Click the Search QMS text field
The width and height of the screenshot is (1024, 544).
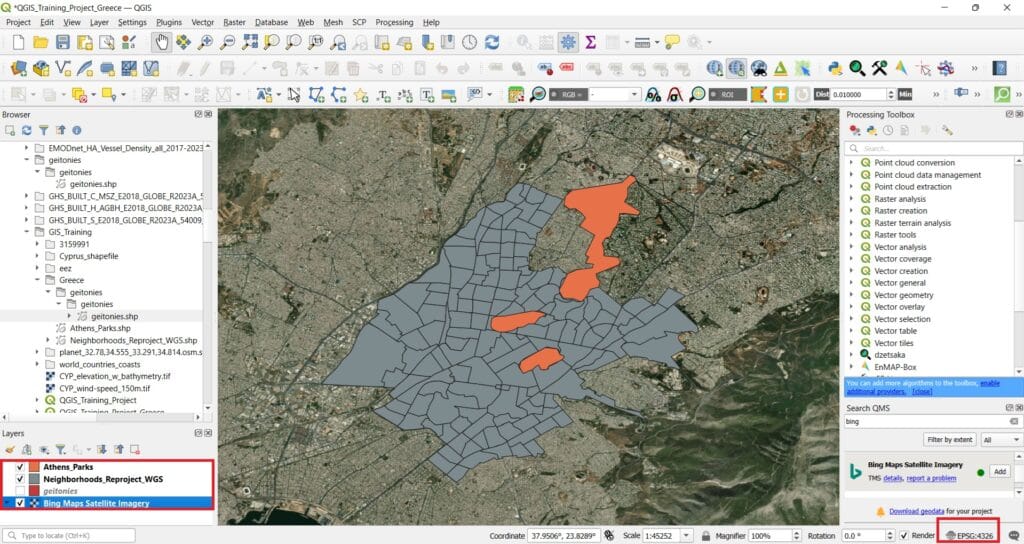coord(932,421)
